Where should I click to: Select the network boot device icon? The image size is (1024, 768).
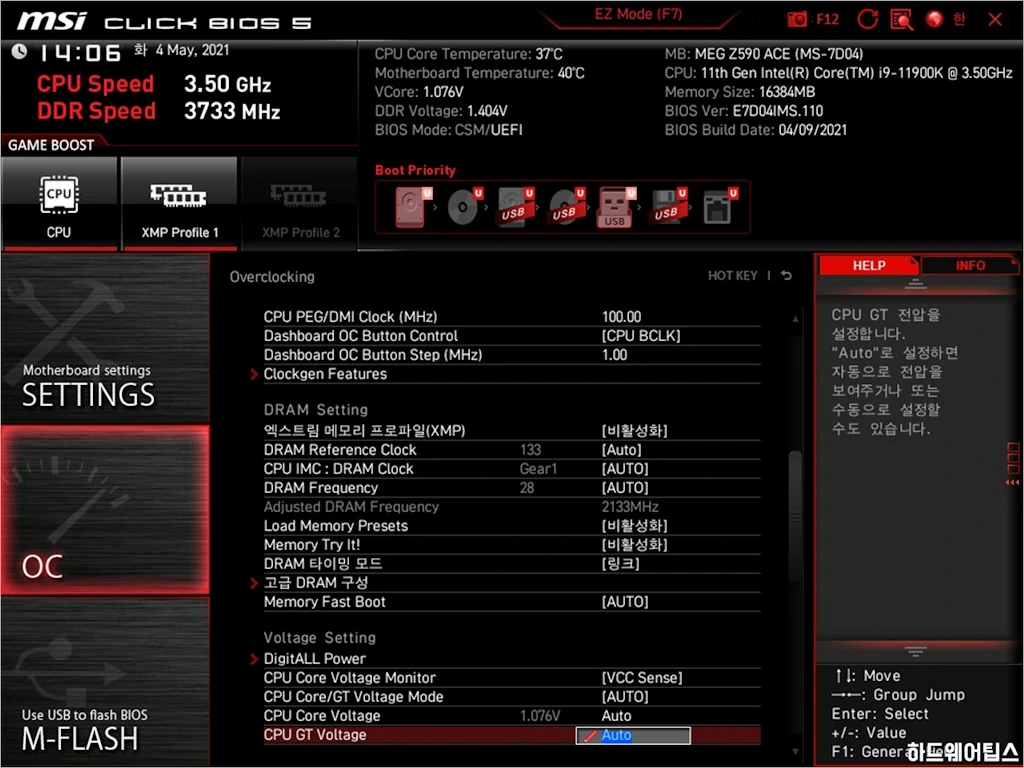(719, 206)
